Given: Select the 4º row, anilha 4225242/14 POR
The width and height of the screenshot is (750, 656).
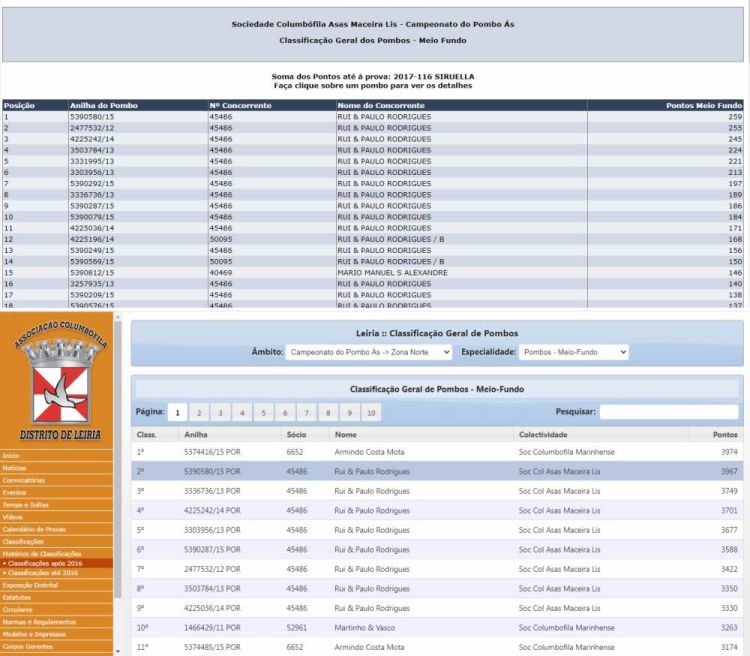Looking at the screenshot, I should point(437,511).
